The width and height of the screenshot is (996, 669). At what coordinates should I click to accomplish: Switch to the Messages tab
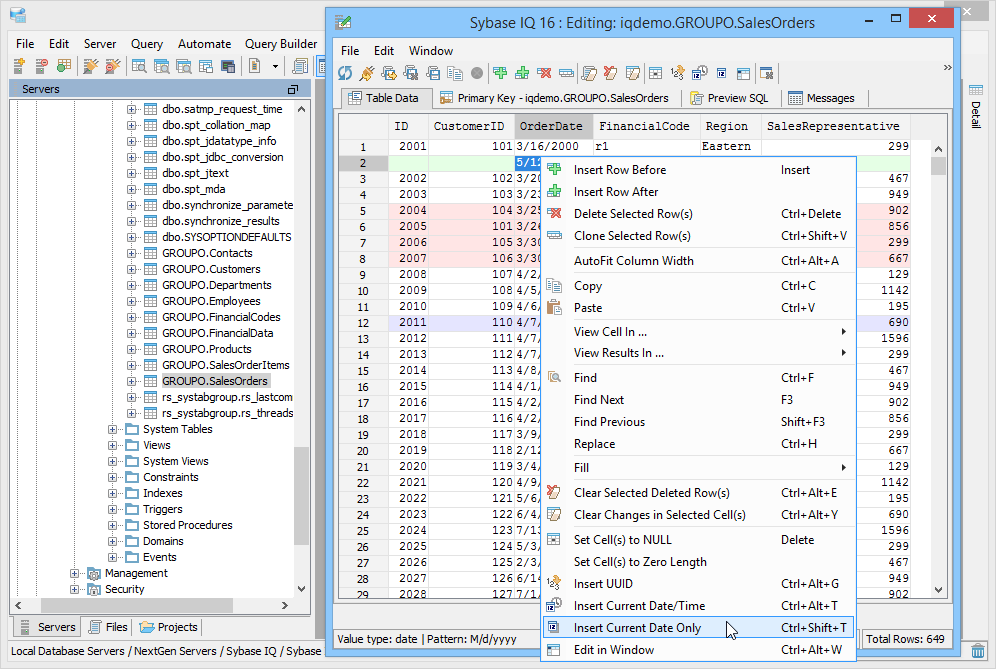point(822,98)
